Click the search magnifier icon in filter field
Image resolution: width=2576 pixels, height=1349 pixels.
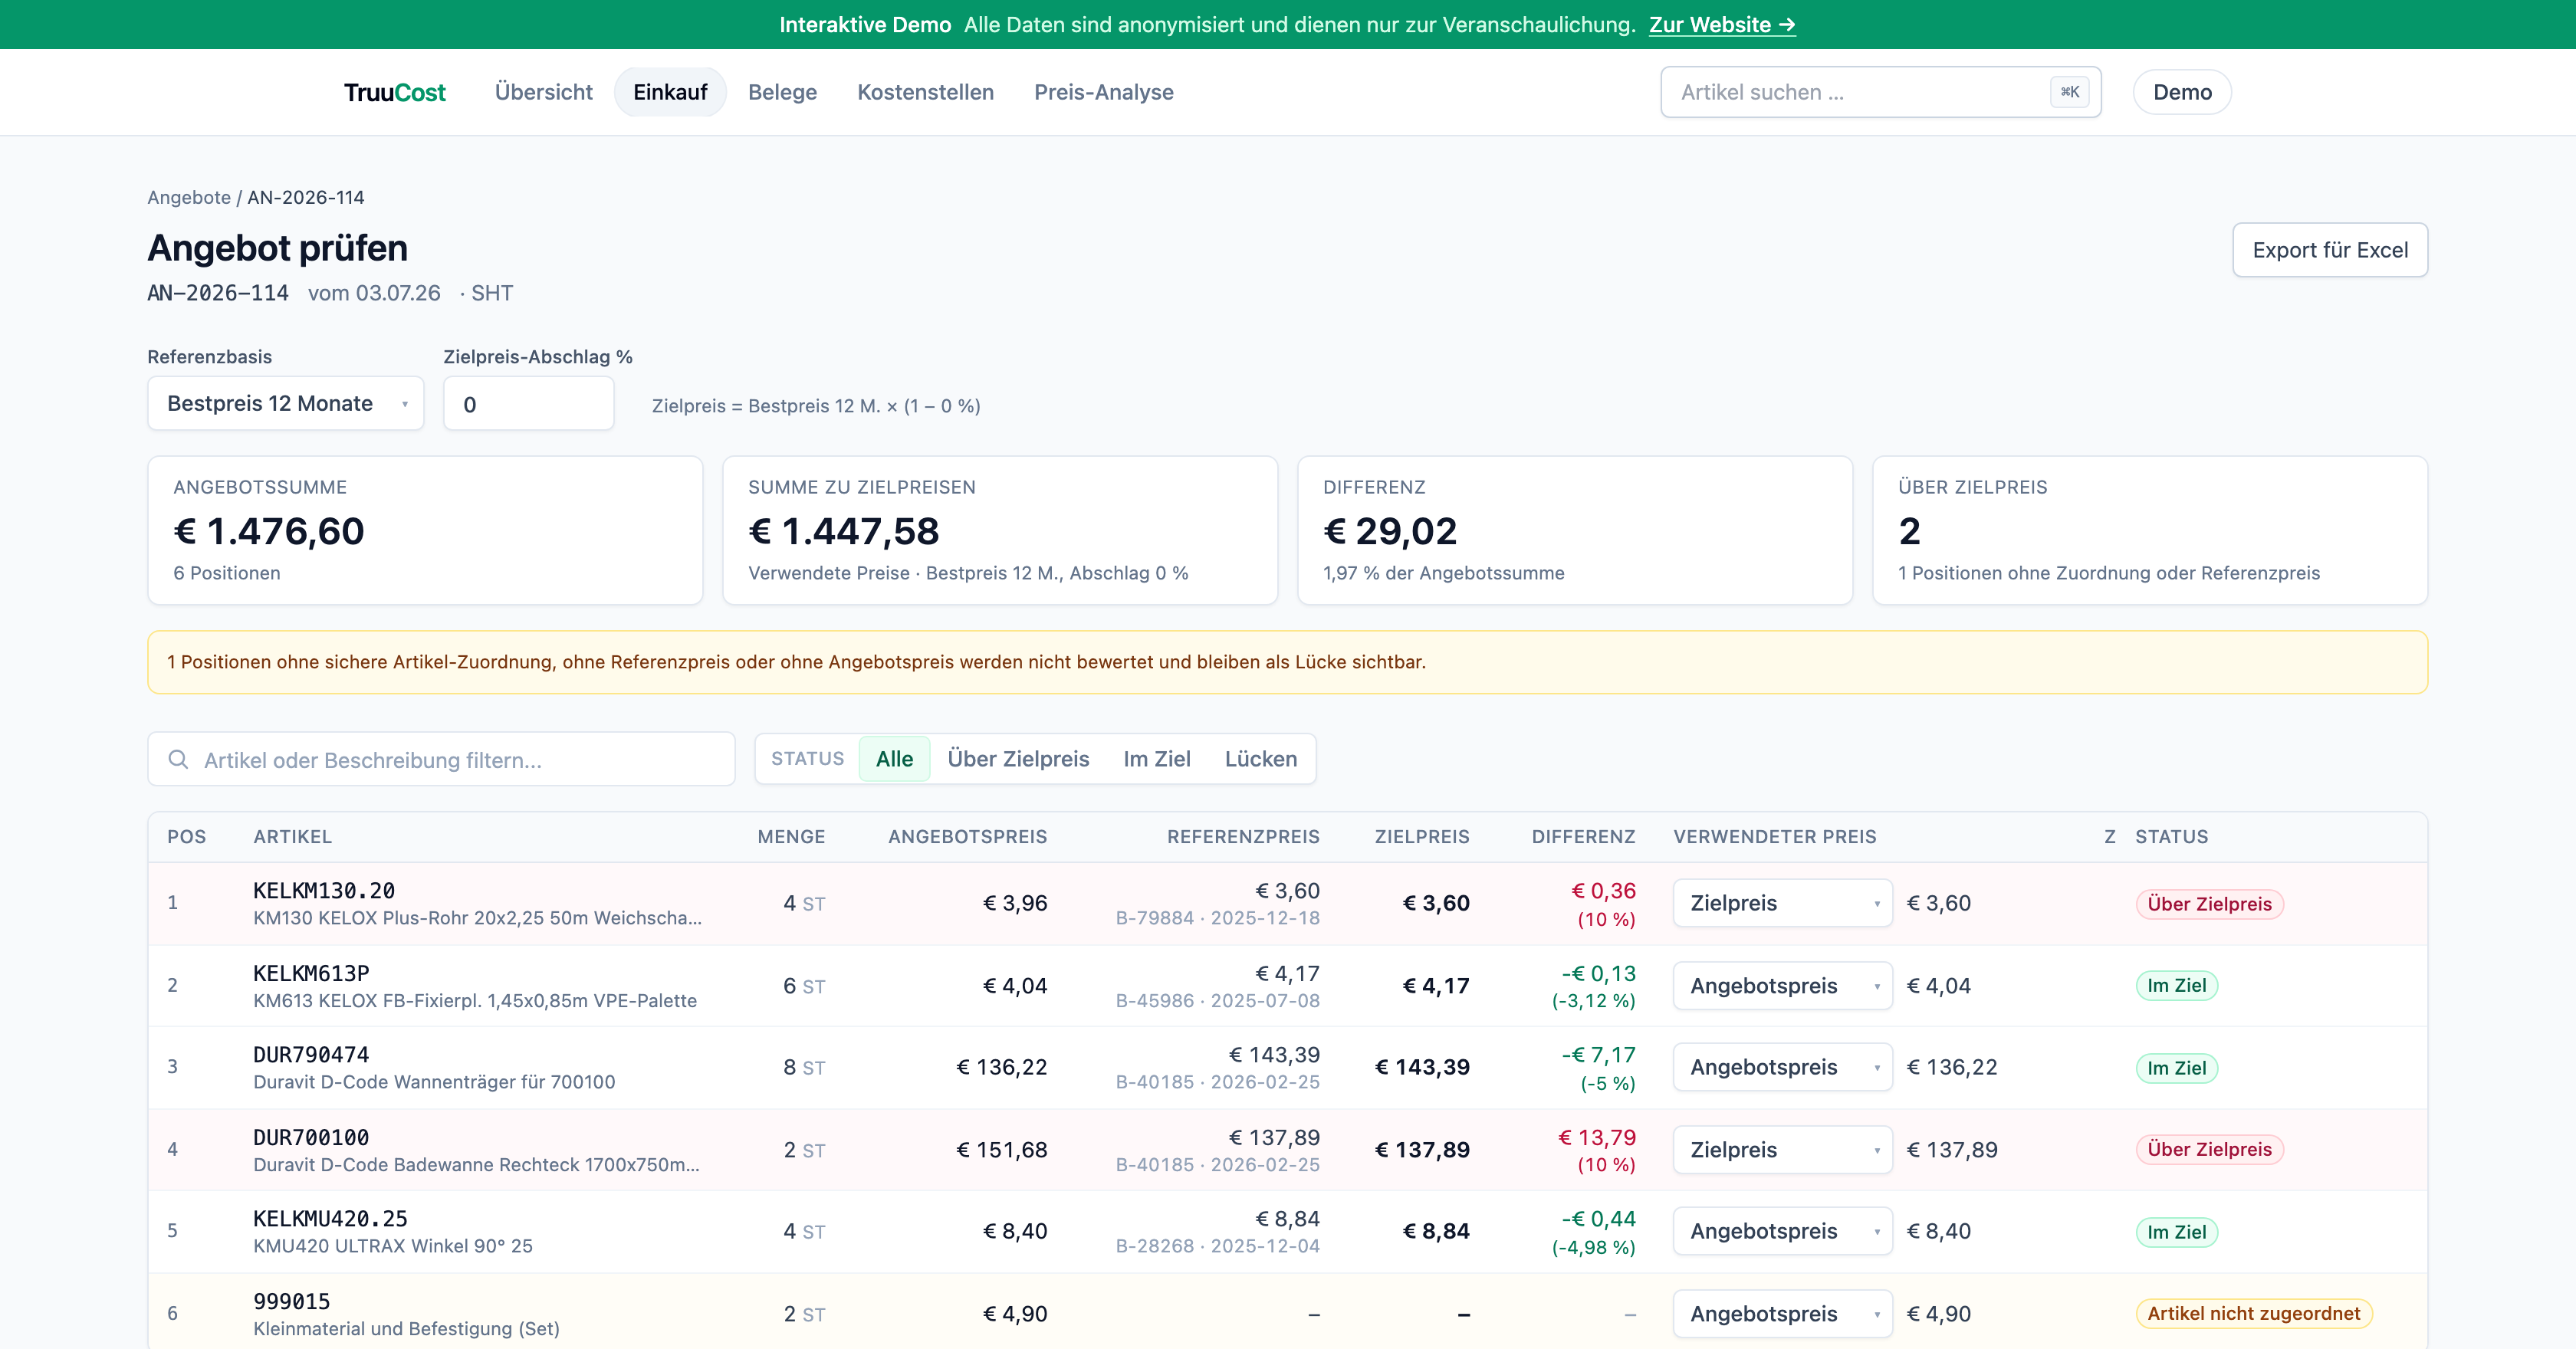pos(178,759)
